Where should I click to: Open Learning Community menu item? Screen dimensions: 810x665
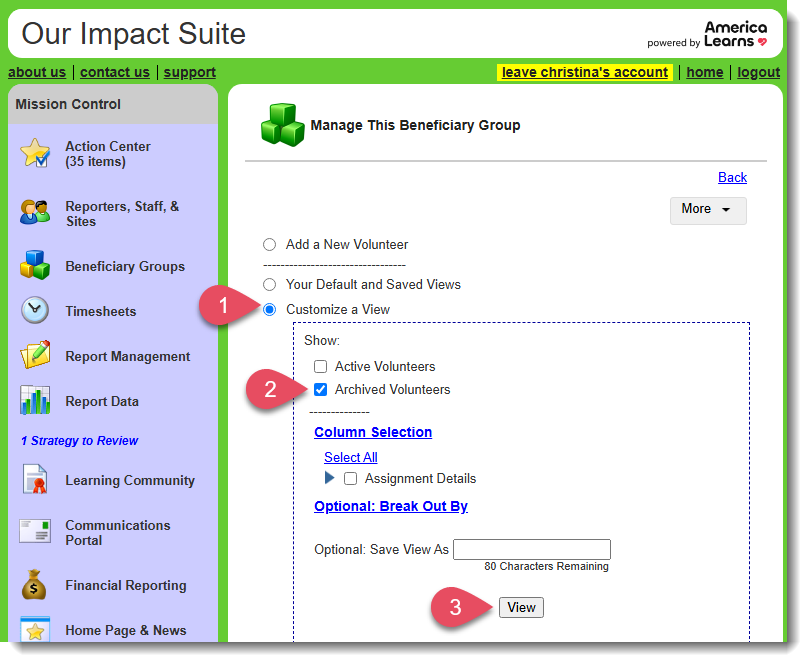click(x=130, y=481)
